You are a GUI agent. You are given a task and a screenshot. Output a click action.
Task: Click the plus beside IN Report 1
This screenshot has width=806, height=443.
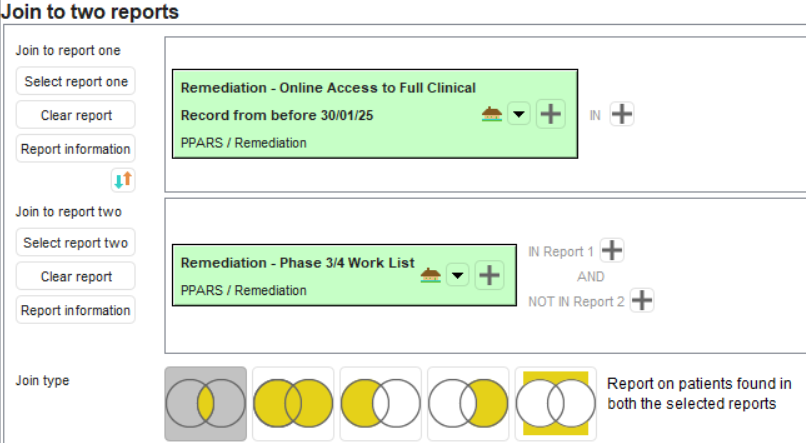(612, 251)
